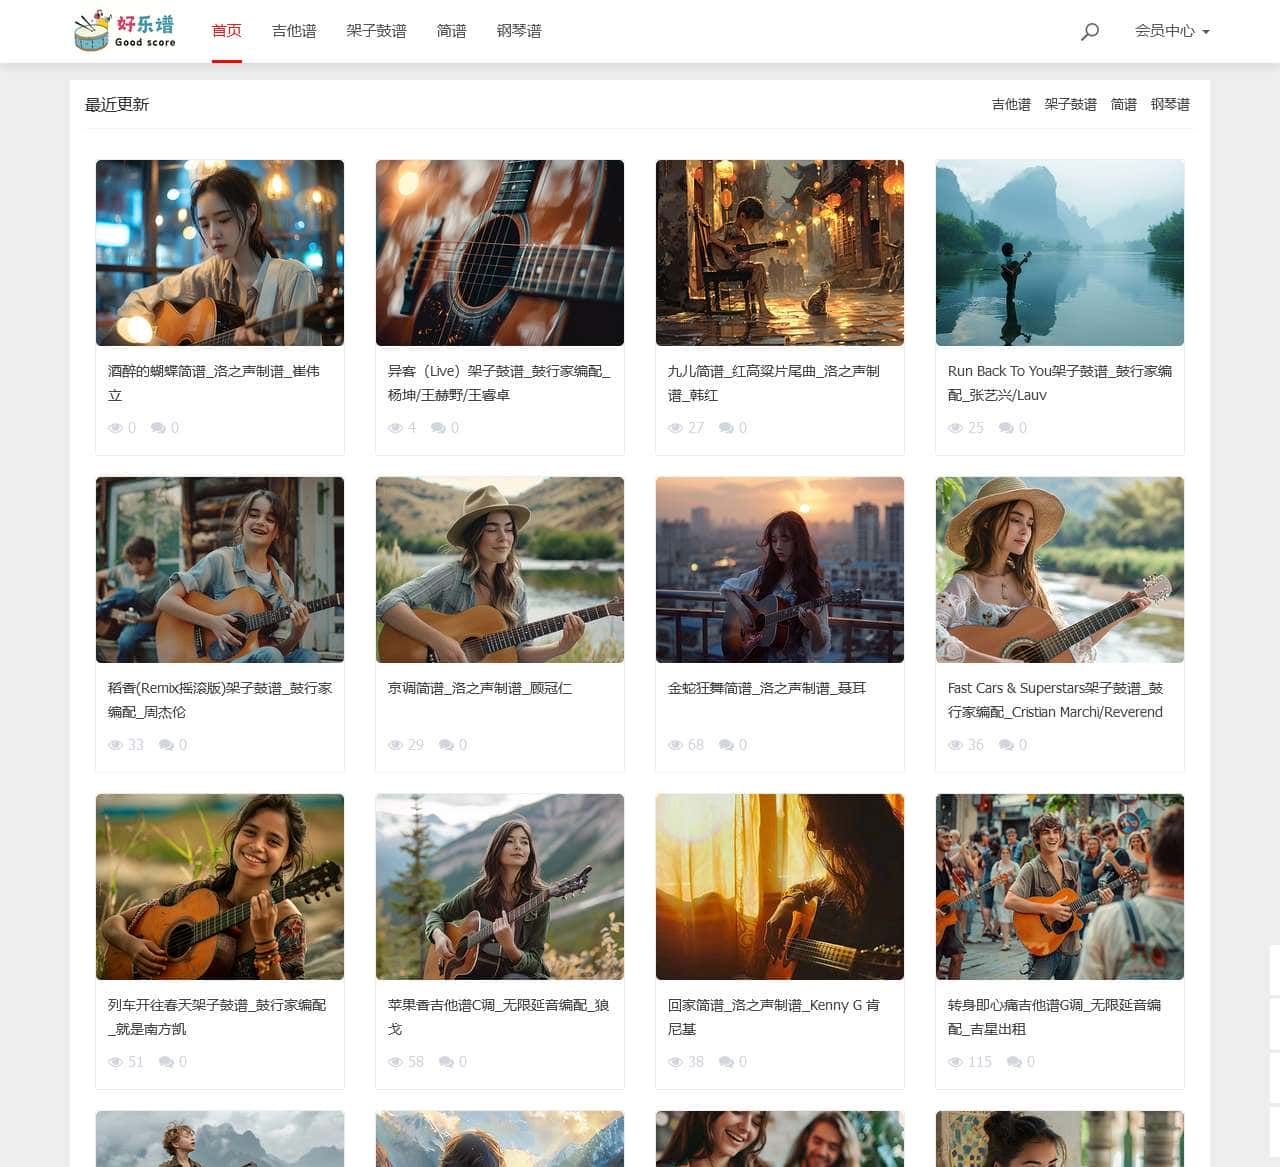Viewport: 1280px width, 1167px height.
Task: Click the Good Score drum logo
Action: tap(125, 31)
